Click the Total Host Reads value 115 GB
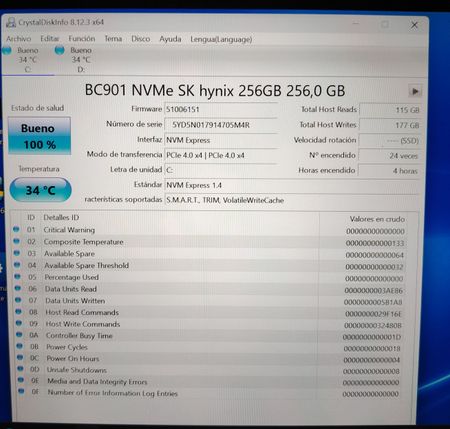450x429 pixels. click(390, 110)
